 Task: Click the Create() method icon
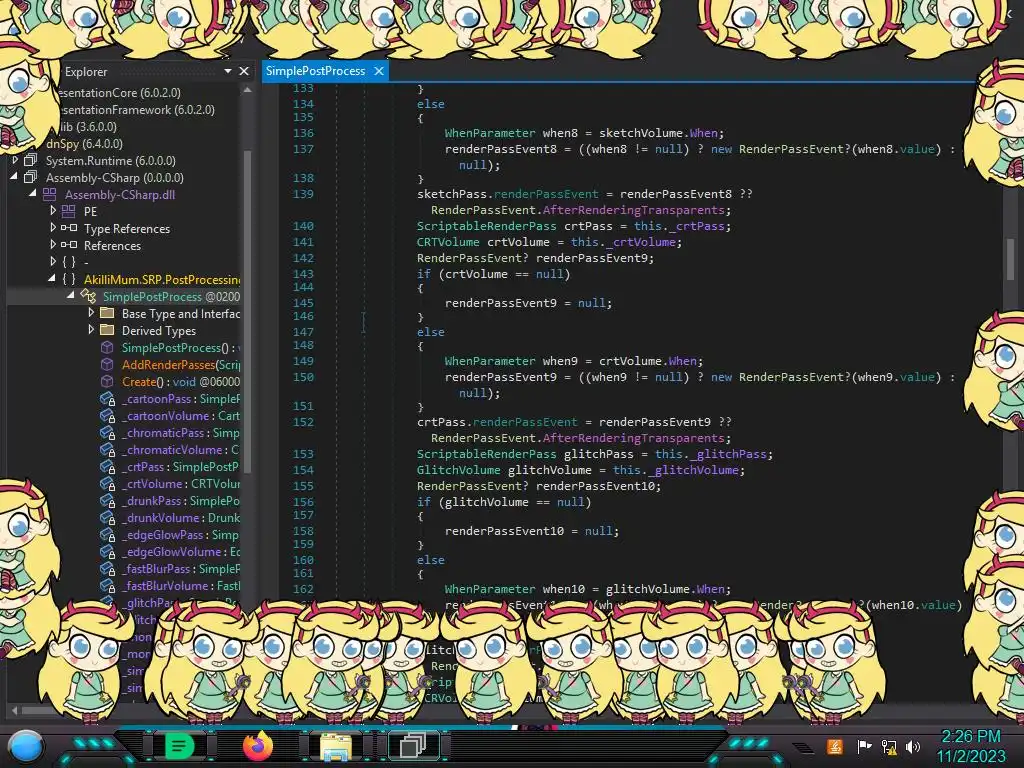tap(107, 381)
